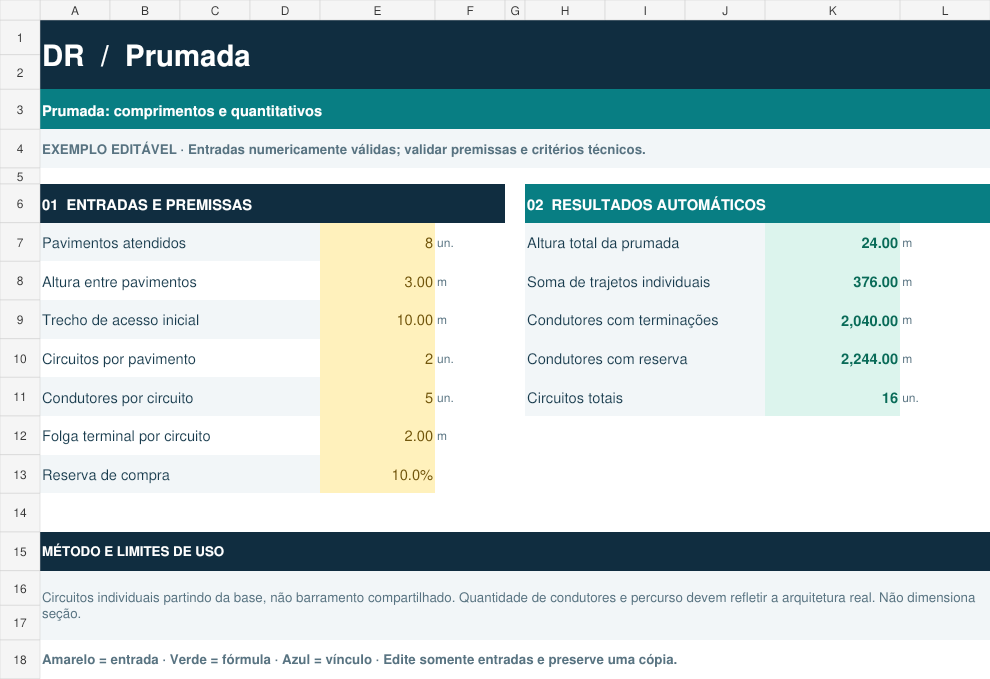Select the 'Condutores por circuito' label
990x679 pixels.
click(180, 397)
